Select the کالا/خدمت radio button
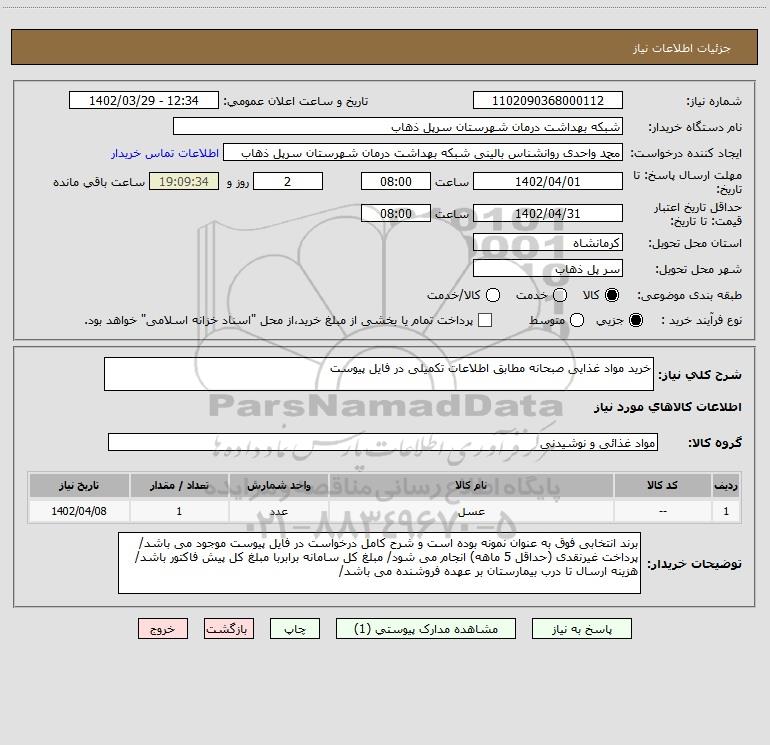Image resolution: width=770 pixels, height=745 pixels. click(493, 295)
